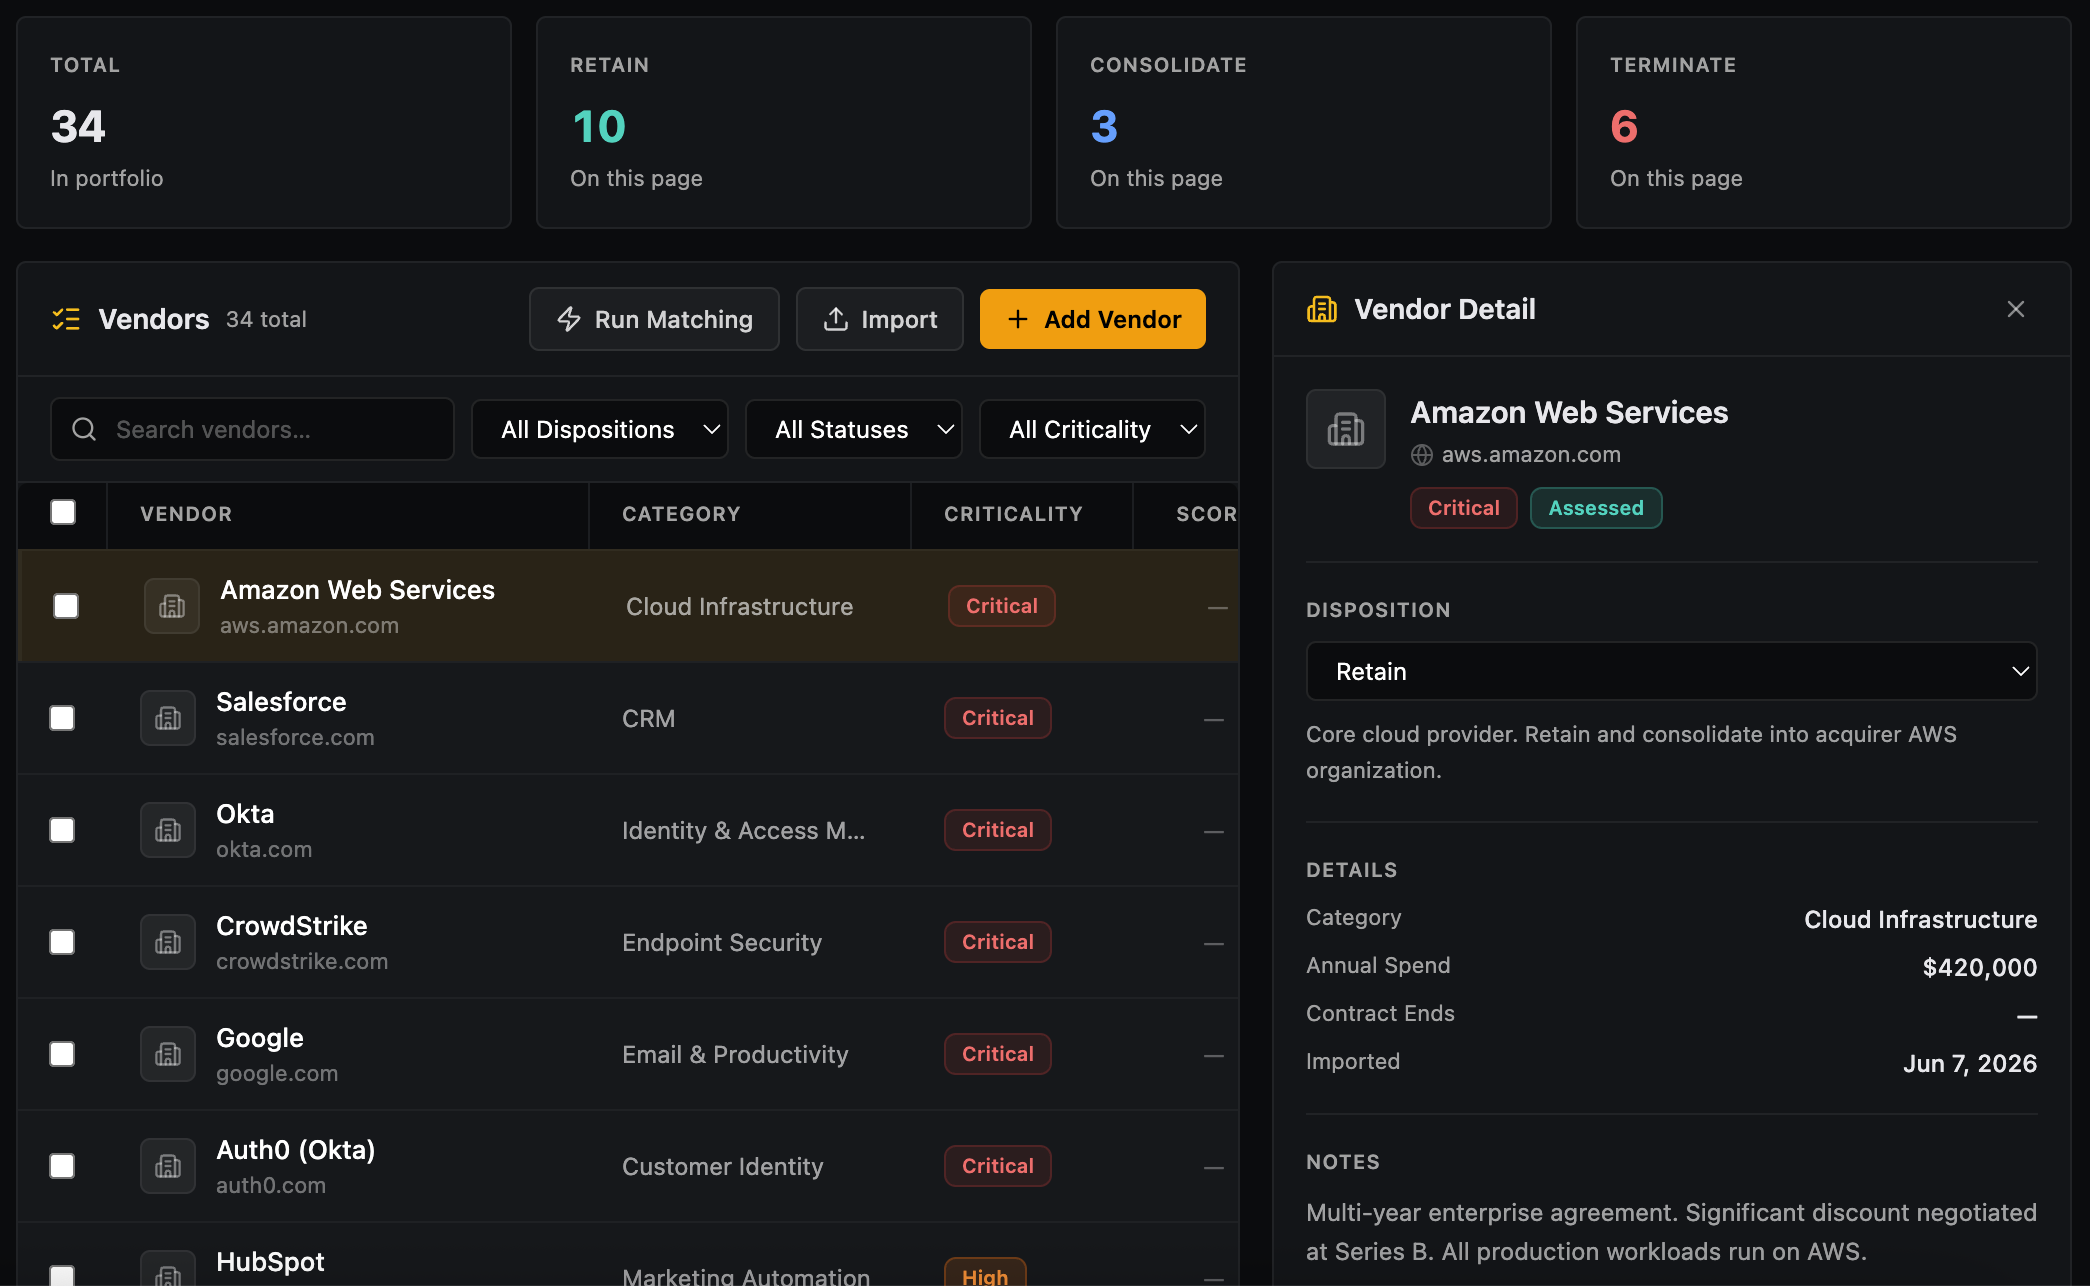Image resolution: width=2090 pixels, height=1286 pixels.
Task: Select the Google vendor name
Action: (x=260, y=1038)
